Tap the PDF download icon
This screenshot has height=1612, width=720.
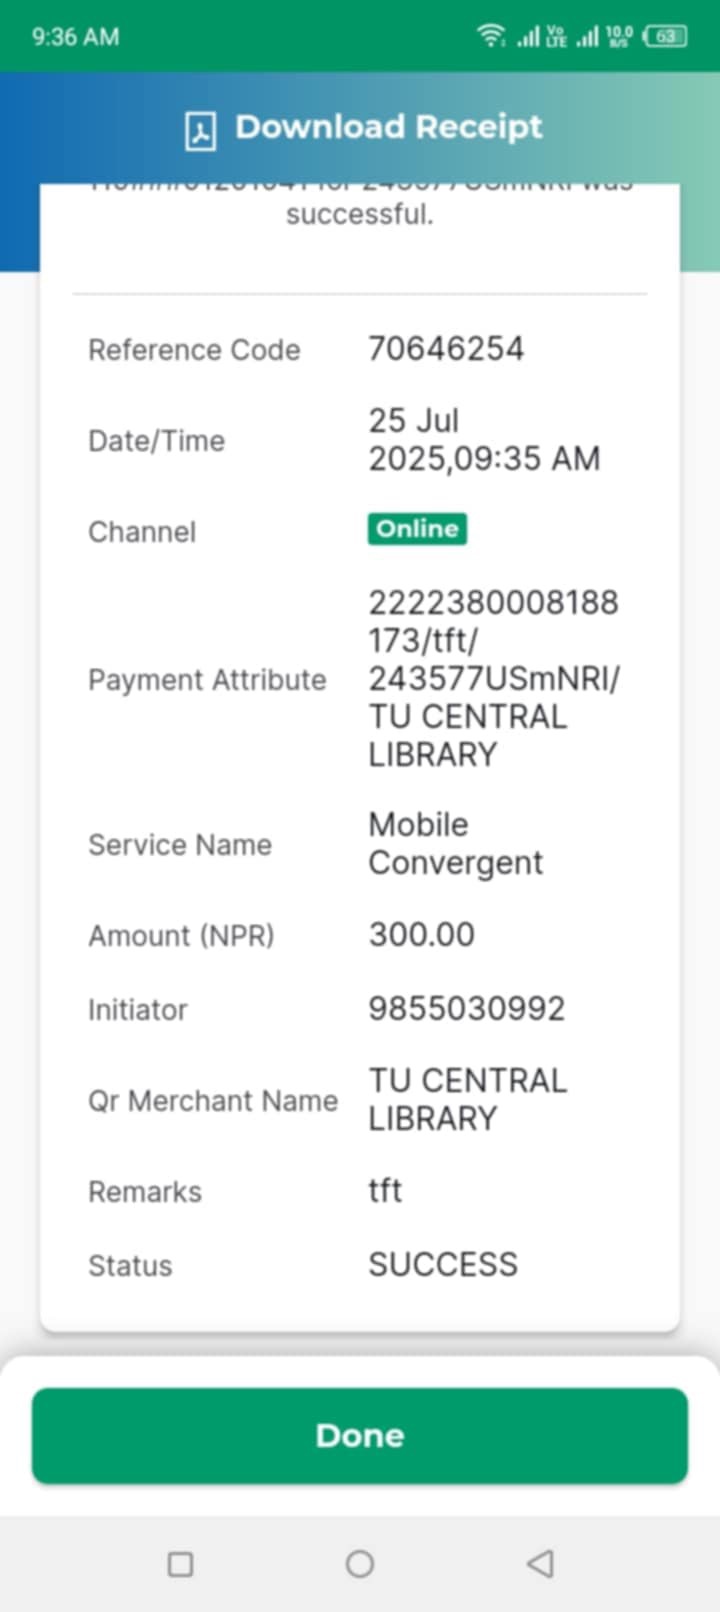tap(200, 130)
